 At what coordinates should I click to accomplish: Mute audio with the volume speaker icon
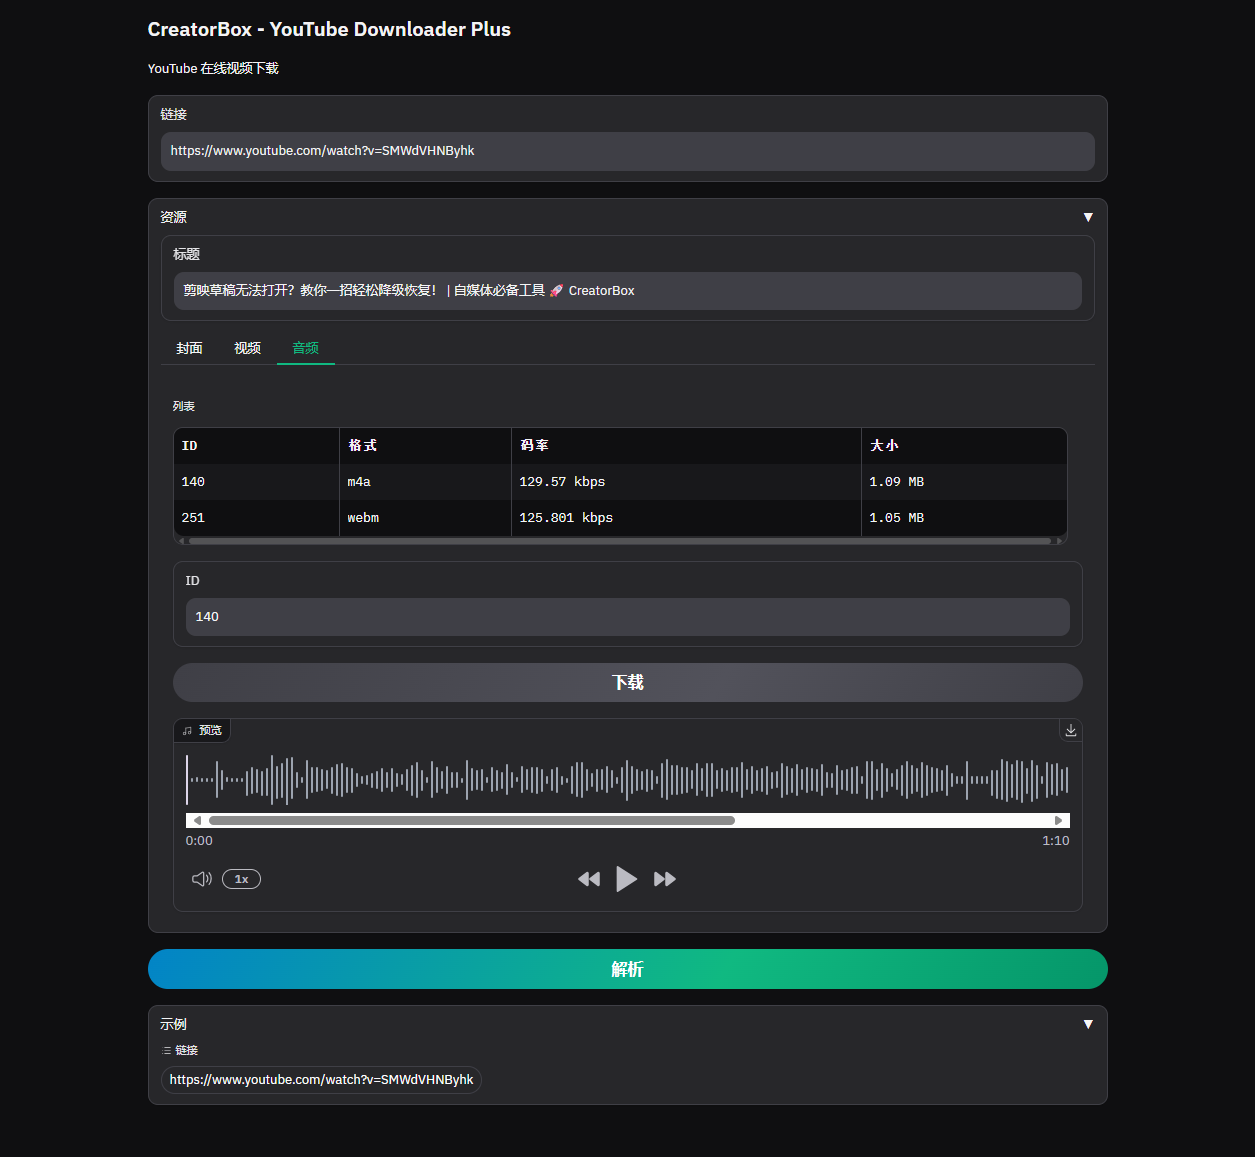(x=202, y=879)
